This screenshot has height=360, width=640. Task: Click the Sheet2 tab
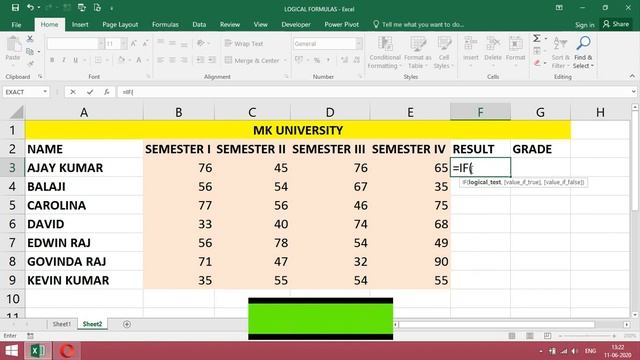click(x=92, y=324)
